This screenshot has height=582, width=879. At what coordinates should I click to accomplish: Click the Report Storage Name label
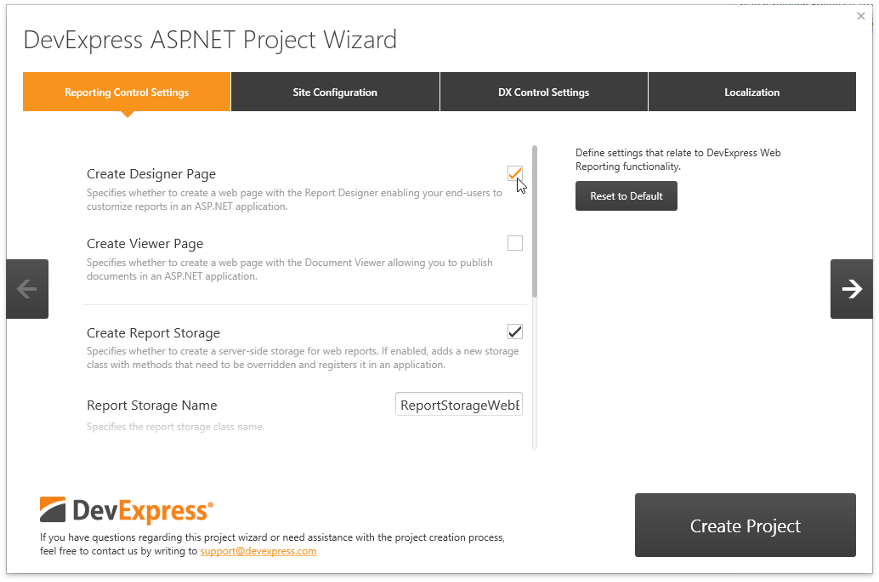point(152,405)
